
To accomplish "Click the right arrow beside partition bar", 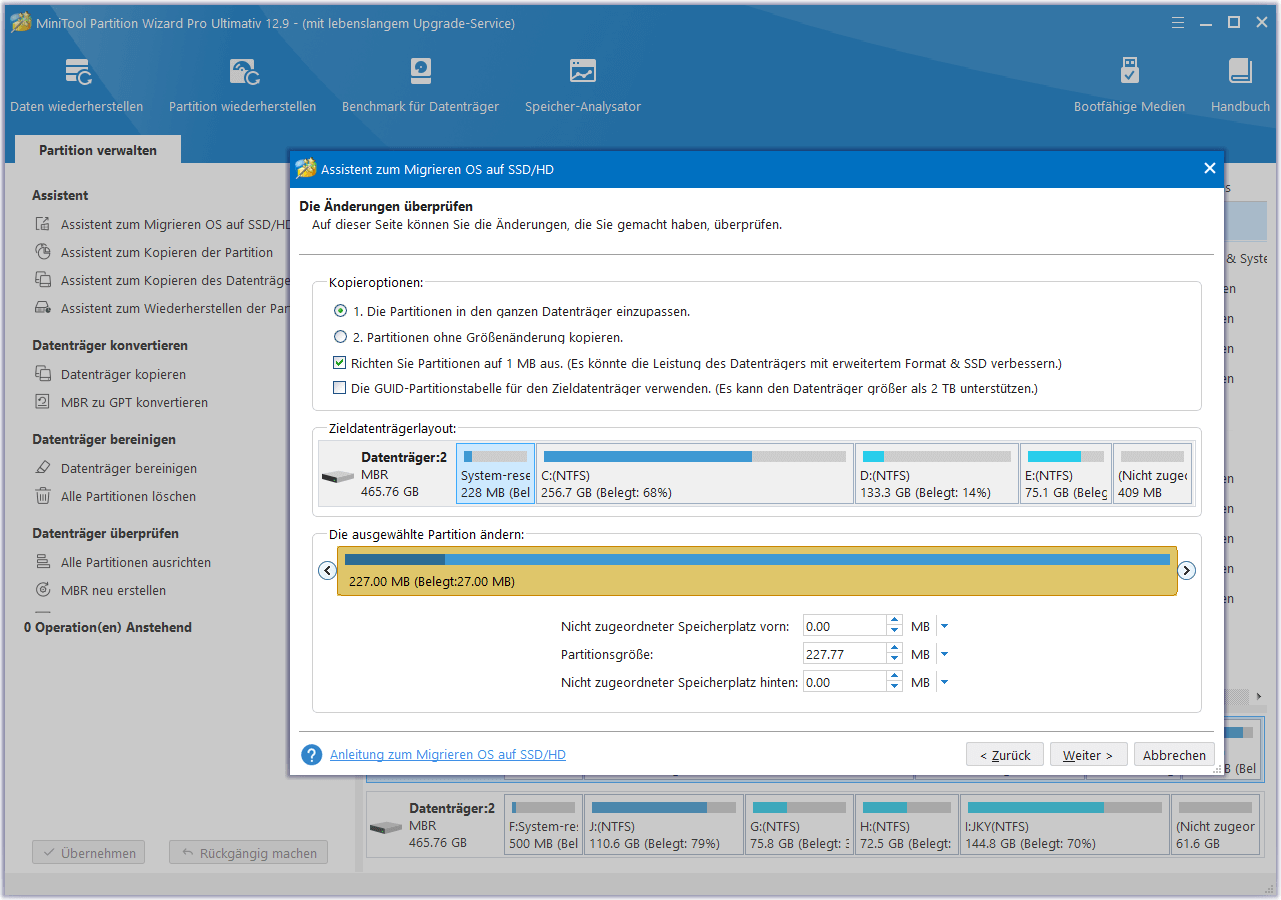I will [1187, 571].
